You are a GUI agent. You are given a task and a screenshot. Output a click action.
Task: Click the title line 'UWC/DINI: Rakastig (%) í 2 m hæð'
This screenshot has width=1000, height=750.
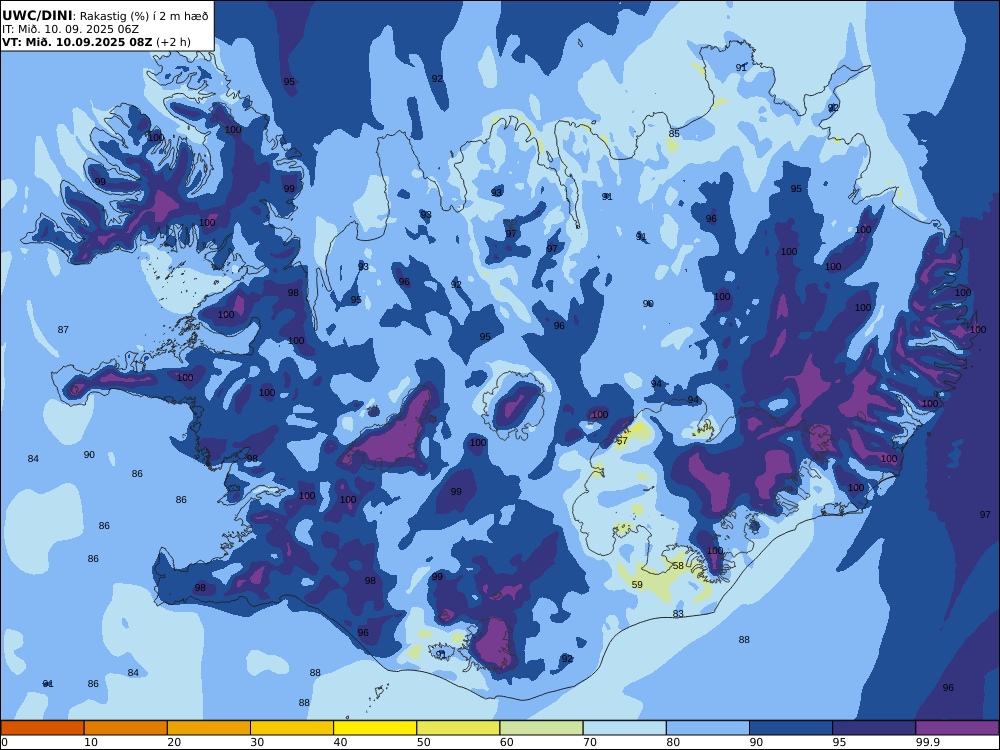105,16
